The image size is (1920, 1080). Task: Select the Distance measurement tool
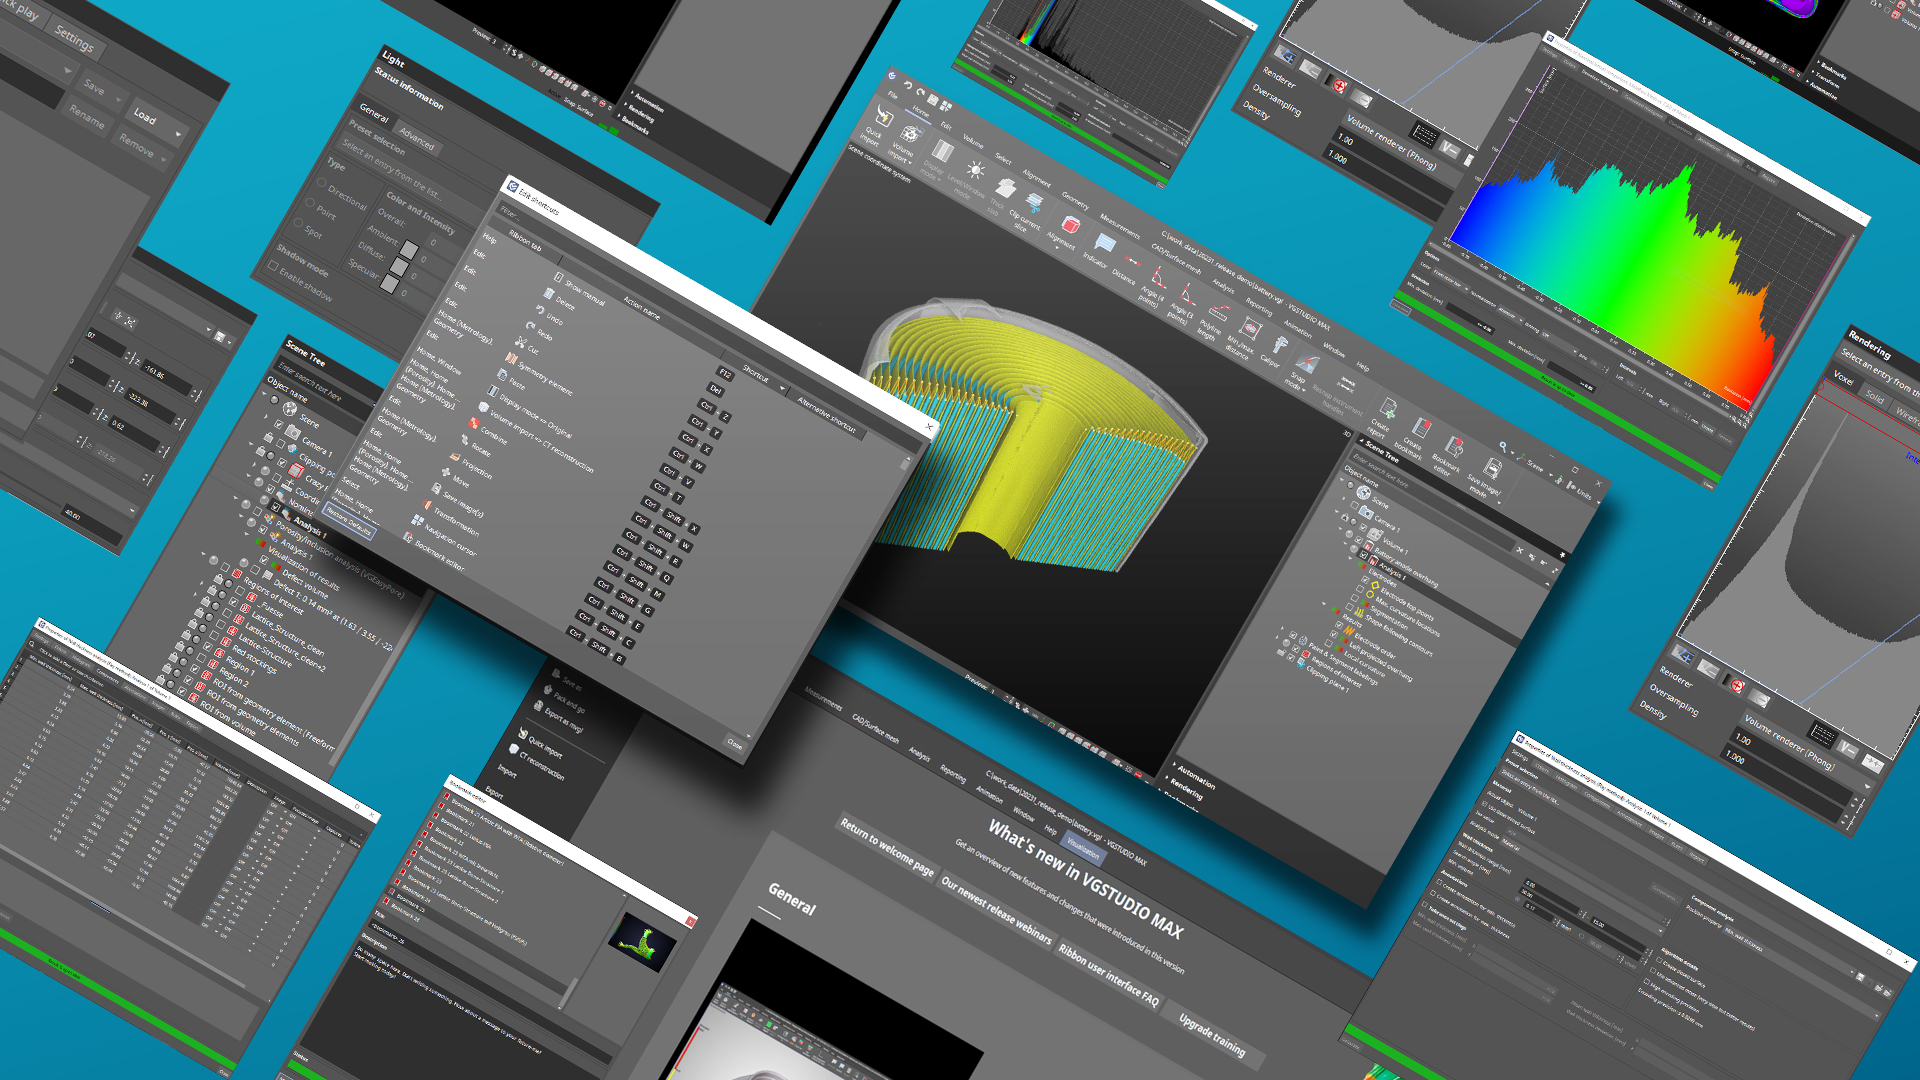[1132, 260]
